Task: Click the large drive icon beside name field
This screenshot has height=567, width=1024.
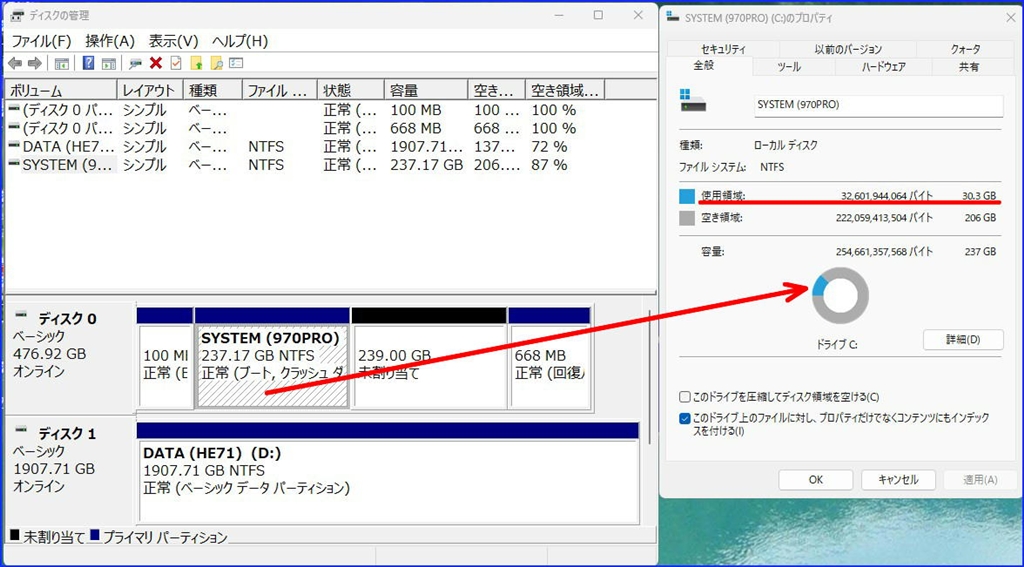Action: 693,100
